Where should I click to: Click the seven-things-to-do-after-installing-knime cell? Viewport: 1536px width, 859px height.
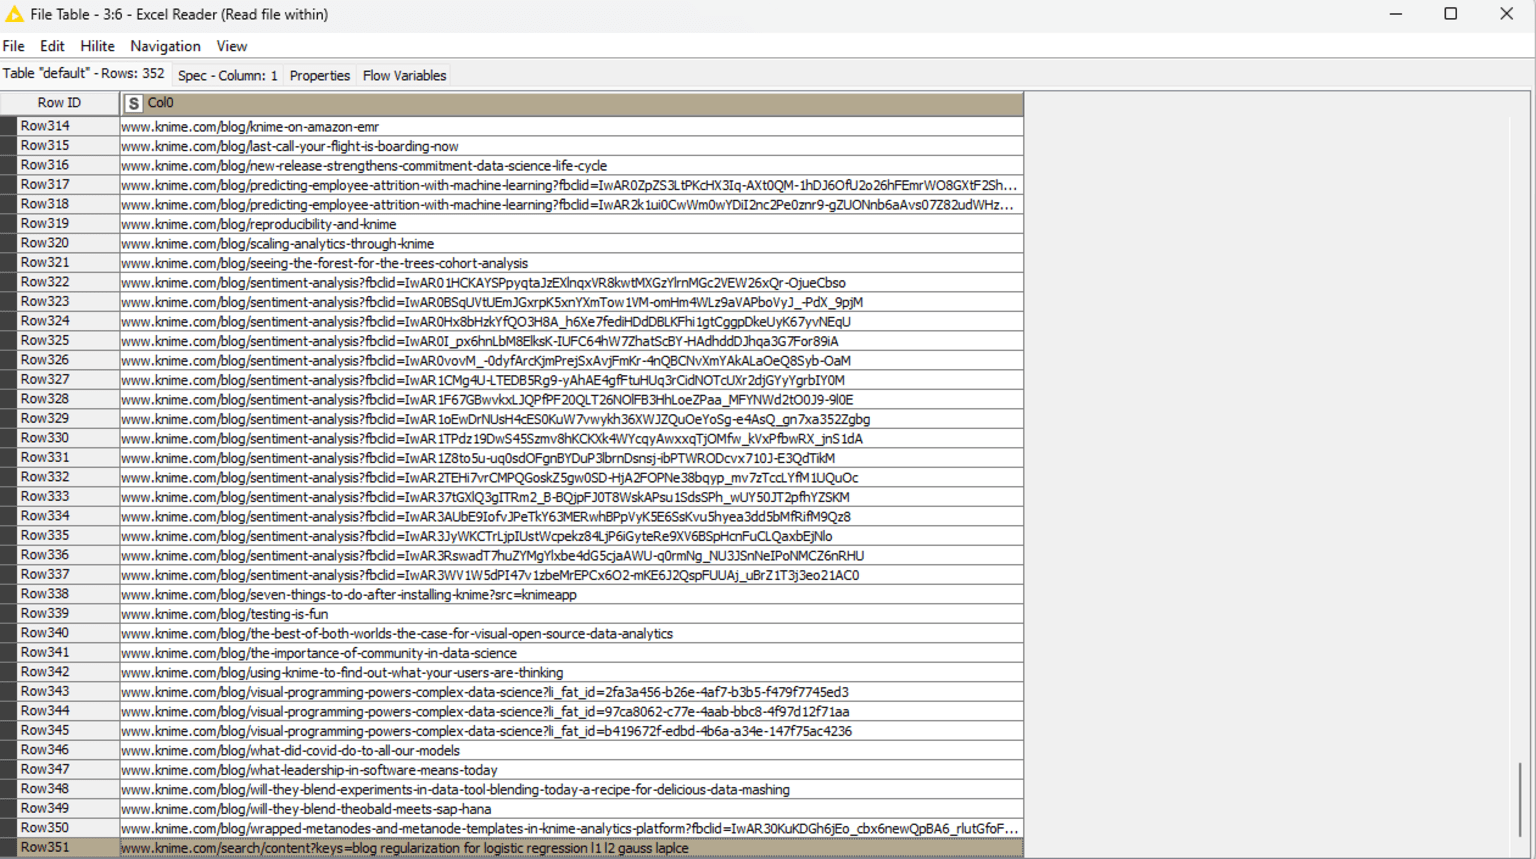tap(572, 595)
